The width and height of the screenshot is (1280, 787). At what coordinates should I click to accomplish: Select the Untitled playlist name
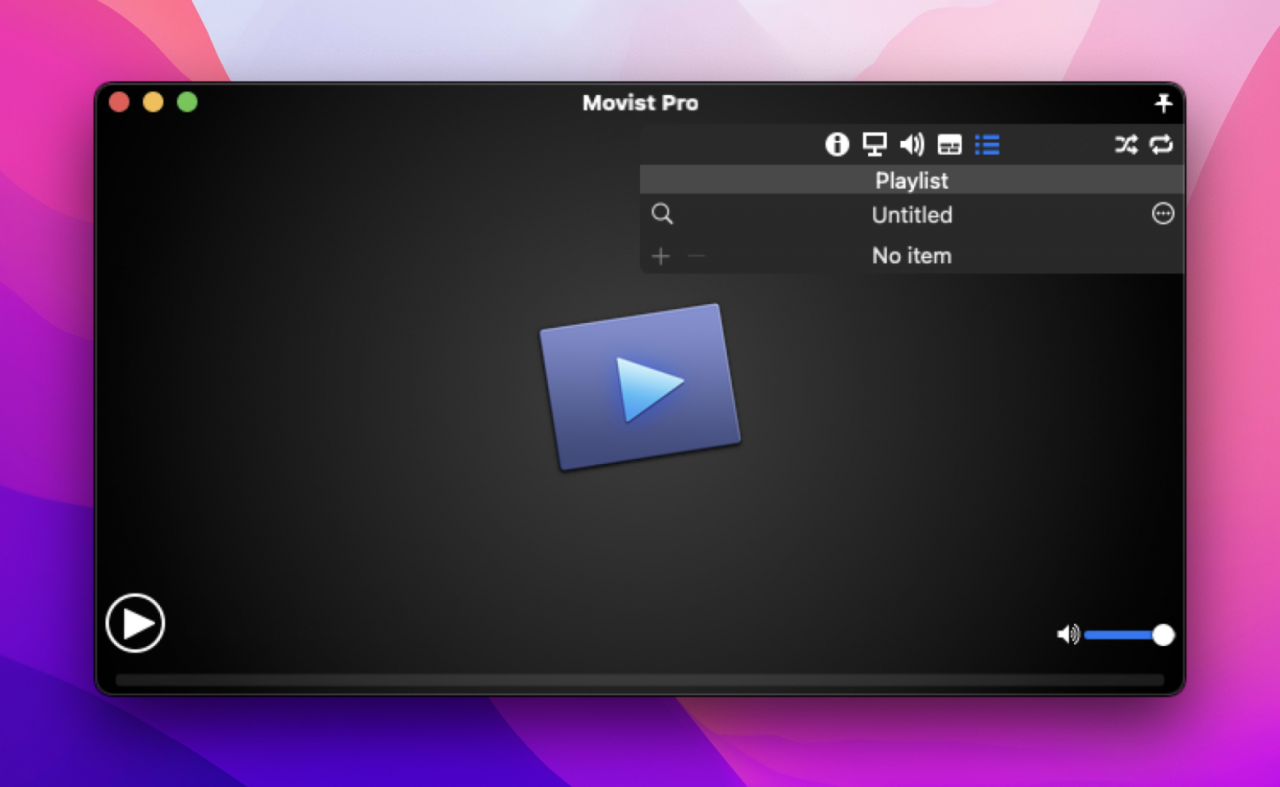coord(912,215)
